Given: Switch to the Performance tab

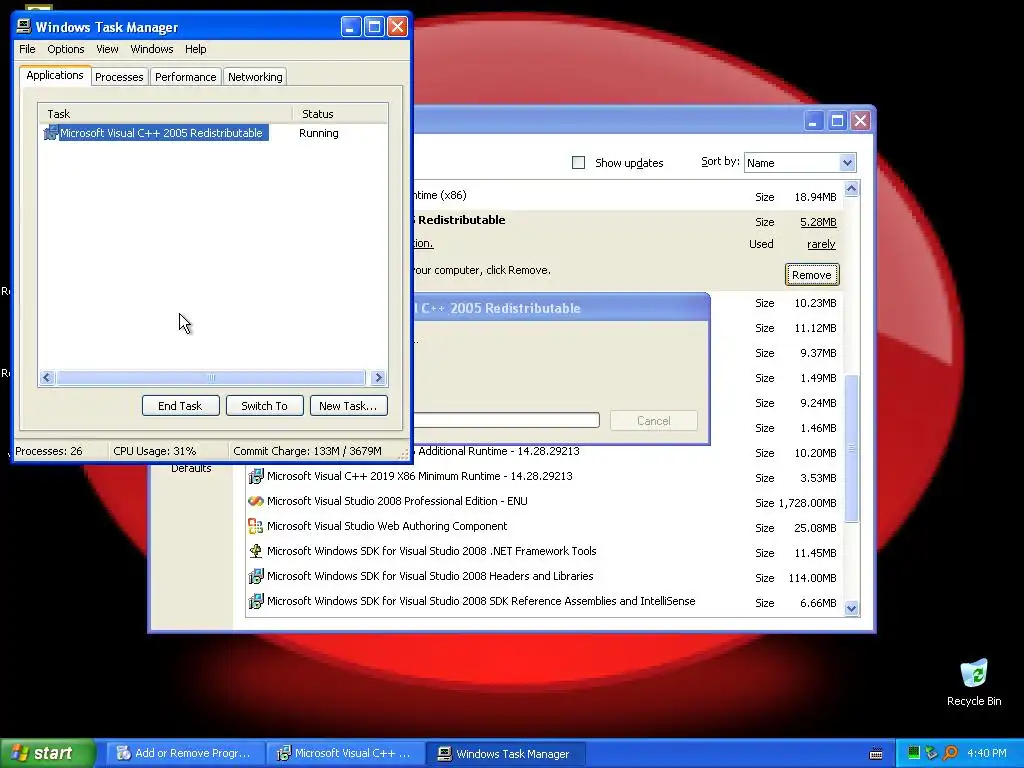Looking at the screenshot, I should [x=185, y=77].
